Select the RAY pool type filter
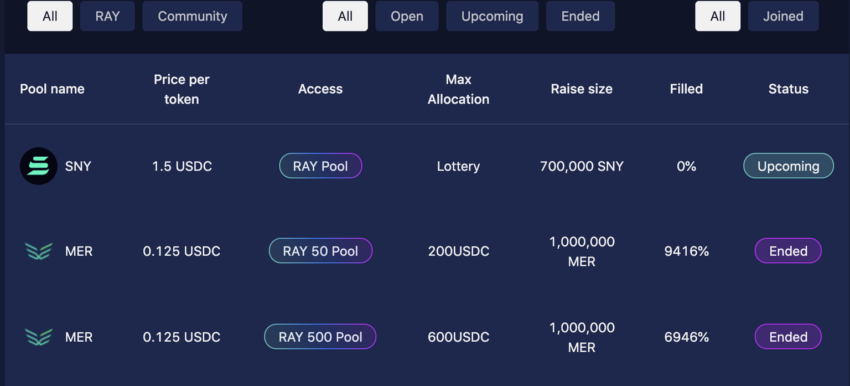Viewport: 850px width, 386px height. pyautogui.click(x=107, y=16)
